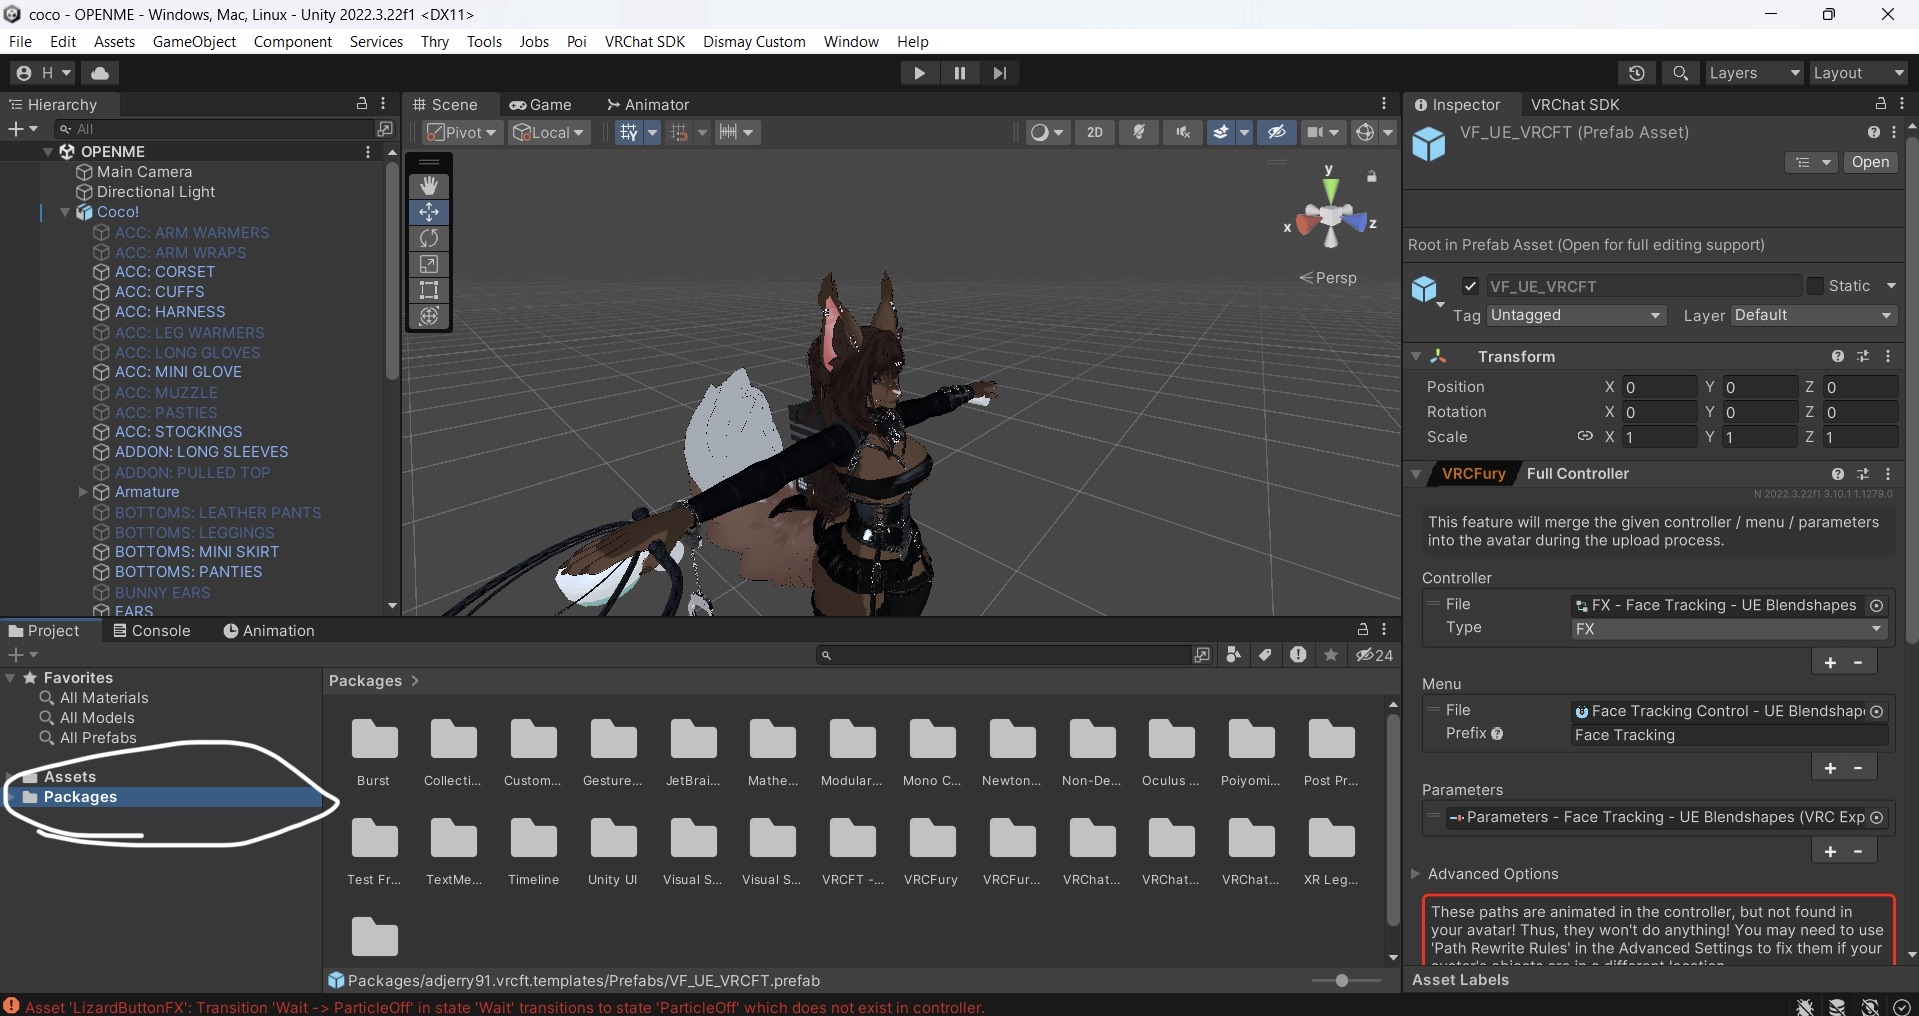
Task: Open the GameObject menu
Action: (194, 41)
